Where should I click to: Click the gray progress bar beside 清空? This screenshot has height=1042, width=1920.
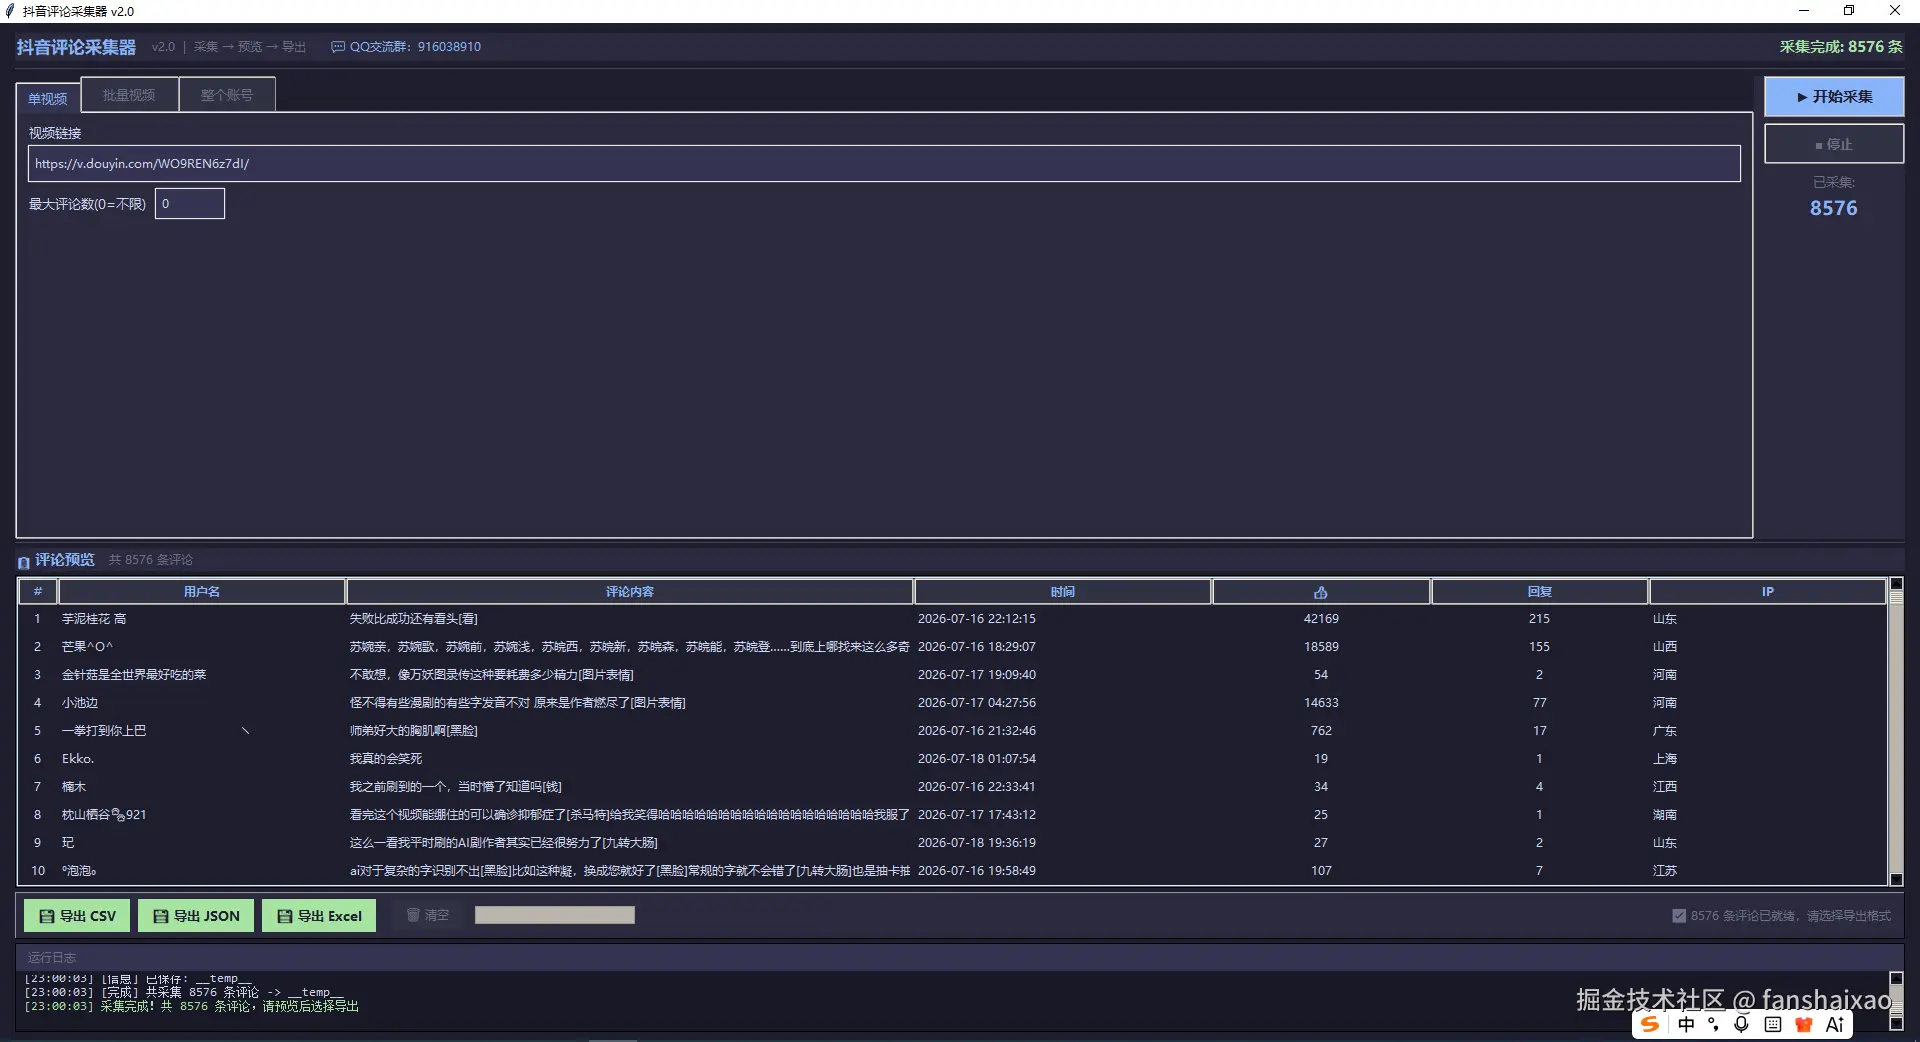point(555,916)
